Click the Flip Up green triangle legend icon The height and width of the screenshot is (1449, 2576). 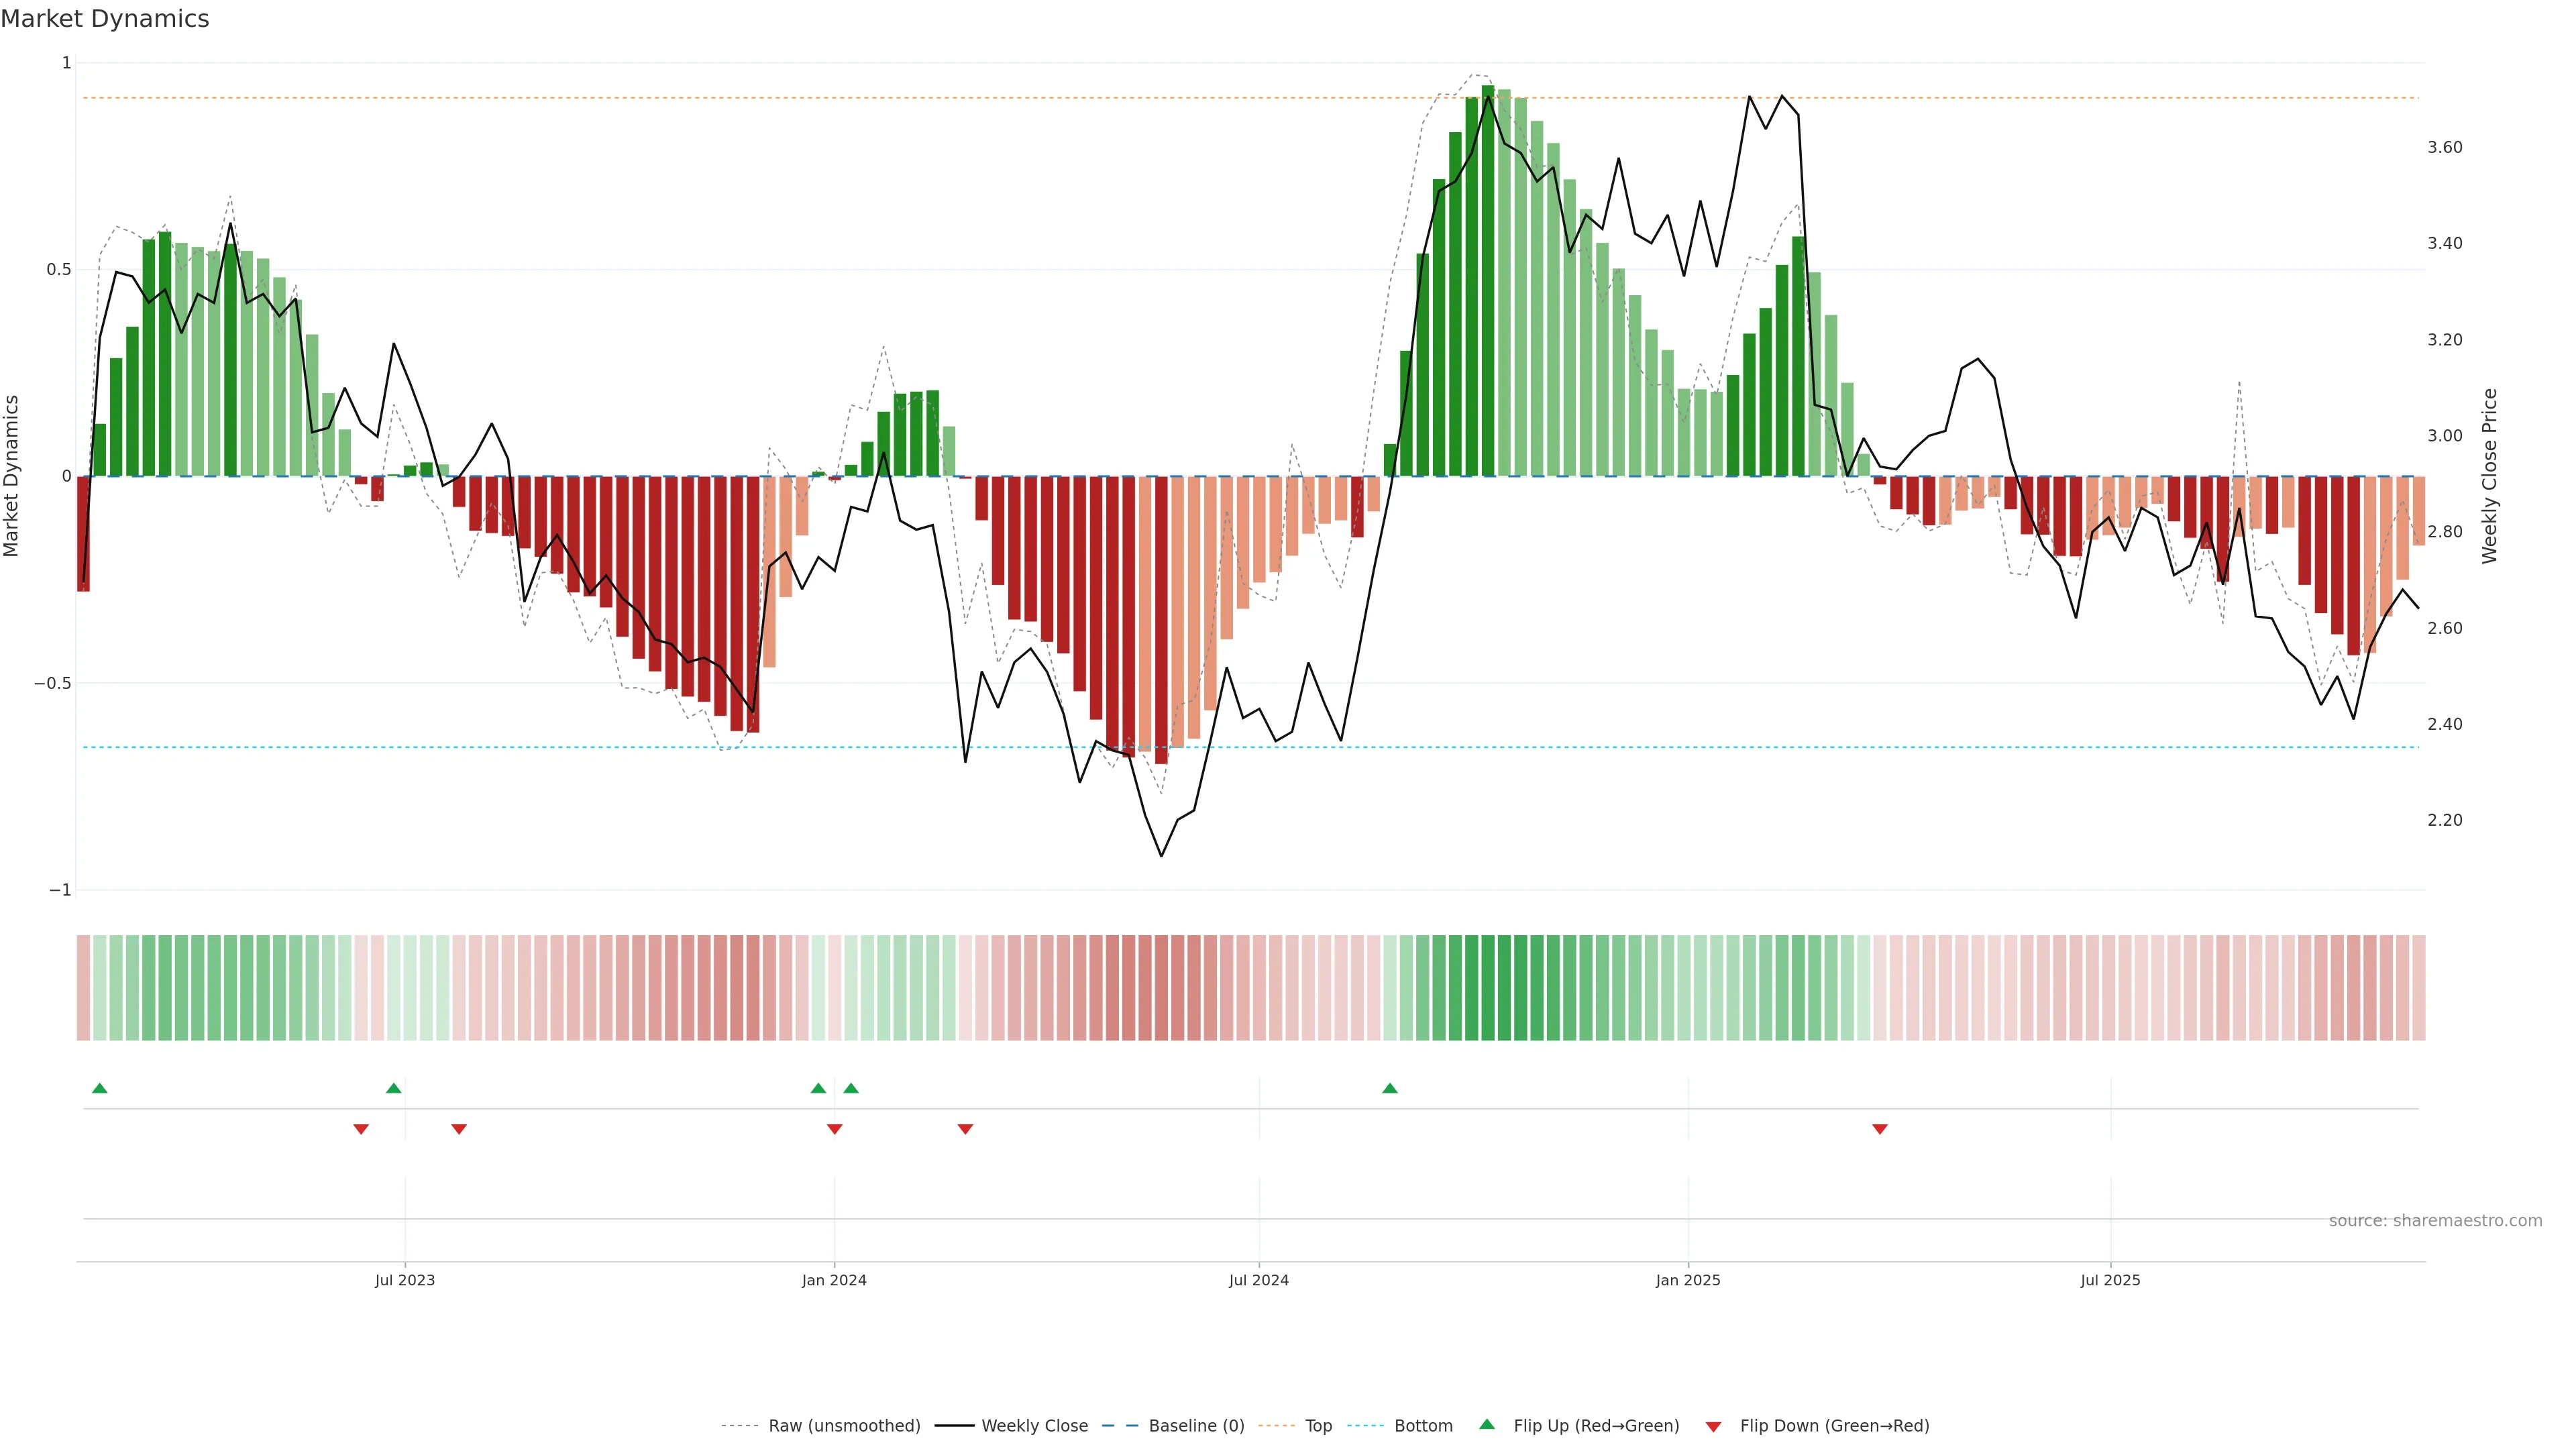(x=1486, y=1424)
